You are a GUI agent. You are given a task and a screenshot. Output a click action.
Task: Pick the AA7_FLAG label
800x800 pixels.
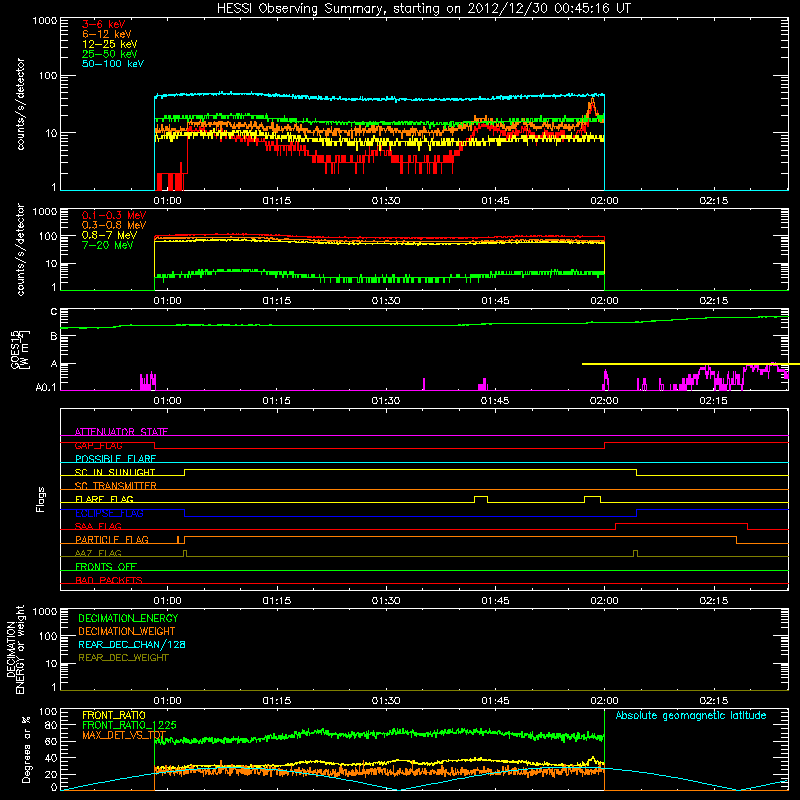click(98, 553)
